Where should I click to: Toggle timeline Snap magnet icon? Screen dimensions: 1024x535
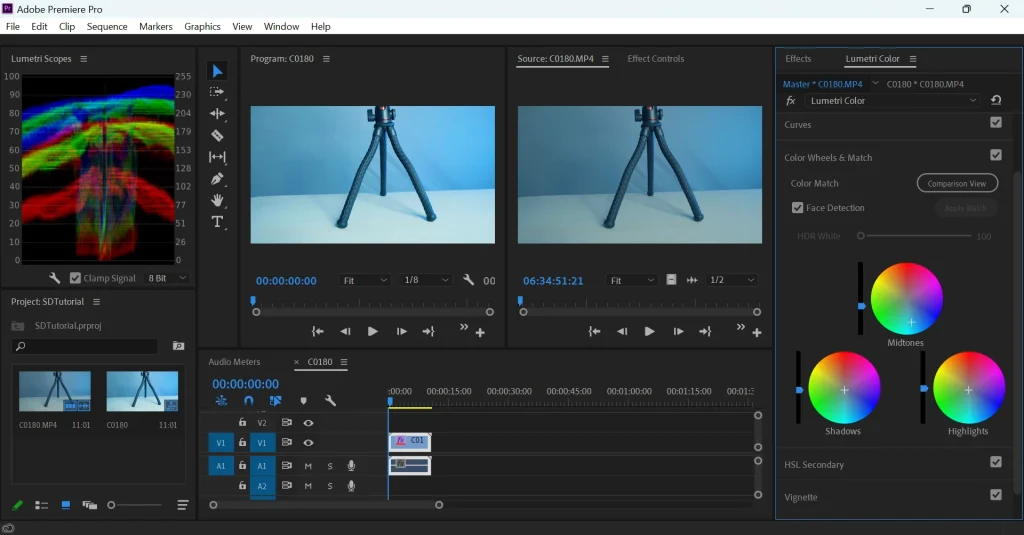coord(248,400)
